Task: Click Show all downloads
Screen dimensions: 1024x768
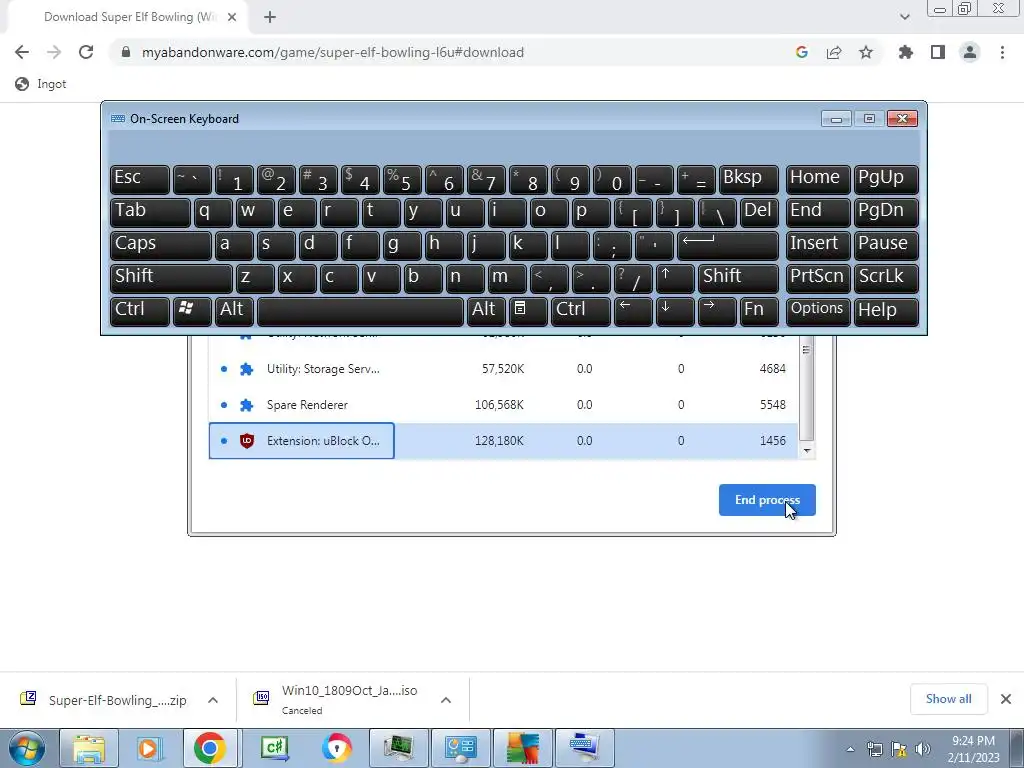Action: pyautogui.click(x=948, y=699)
